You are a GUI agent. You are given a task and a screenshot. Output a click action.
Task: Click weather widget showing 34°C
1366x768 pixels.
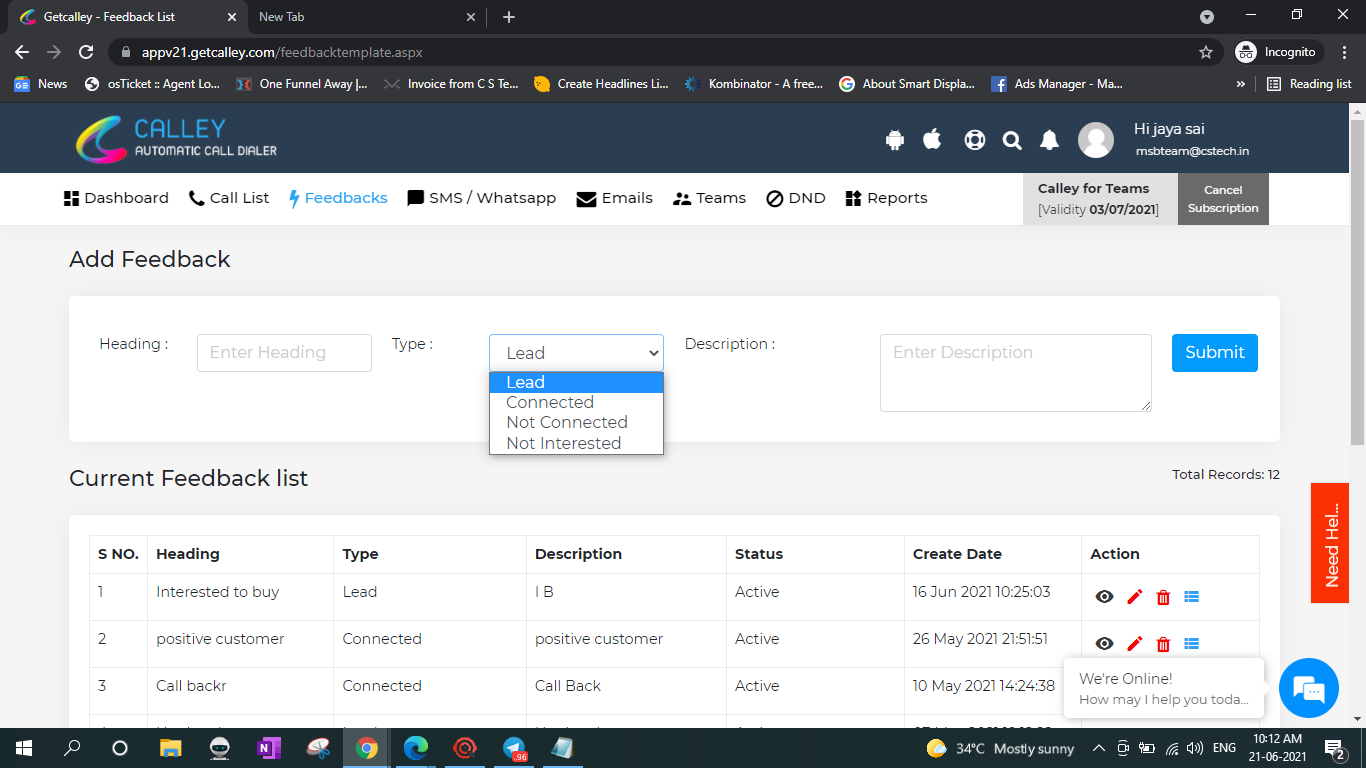click(1000, 748)
